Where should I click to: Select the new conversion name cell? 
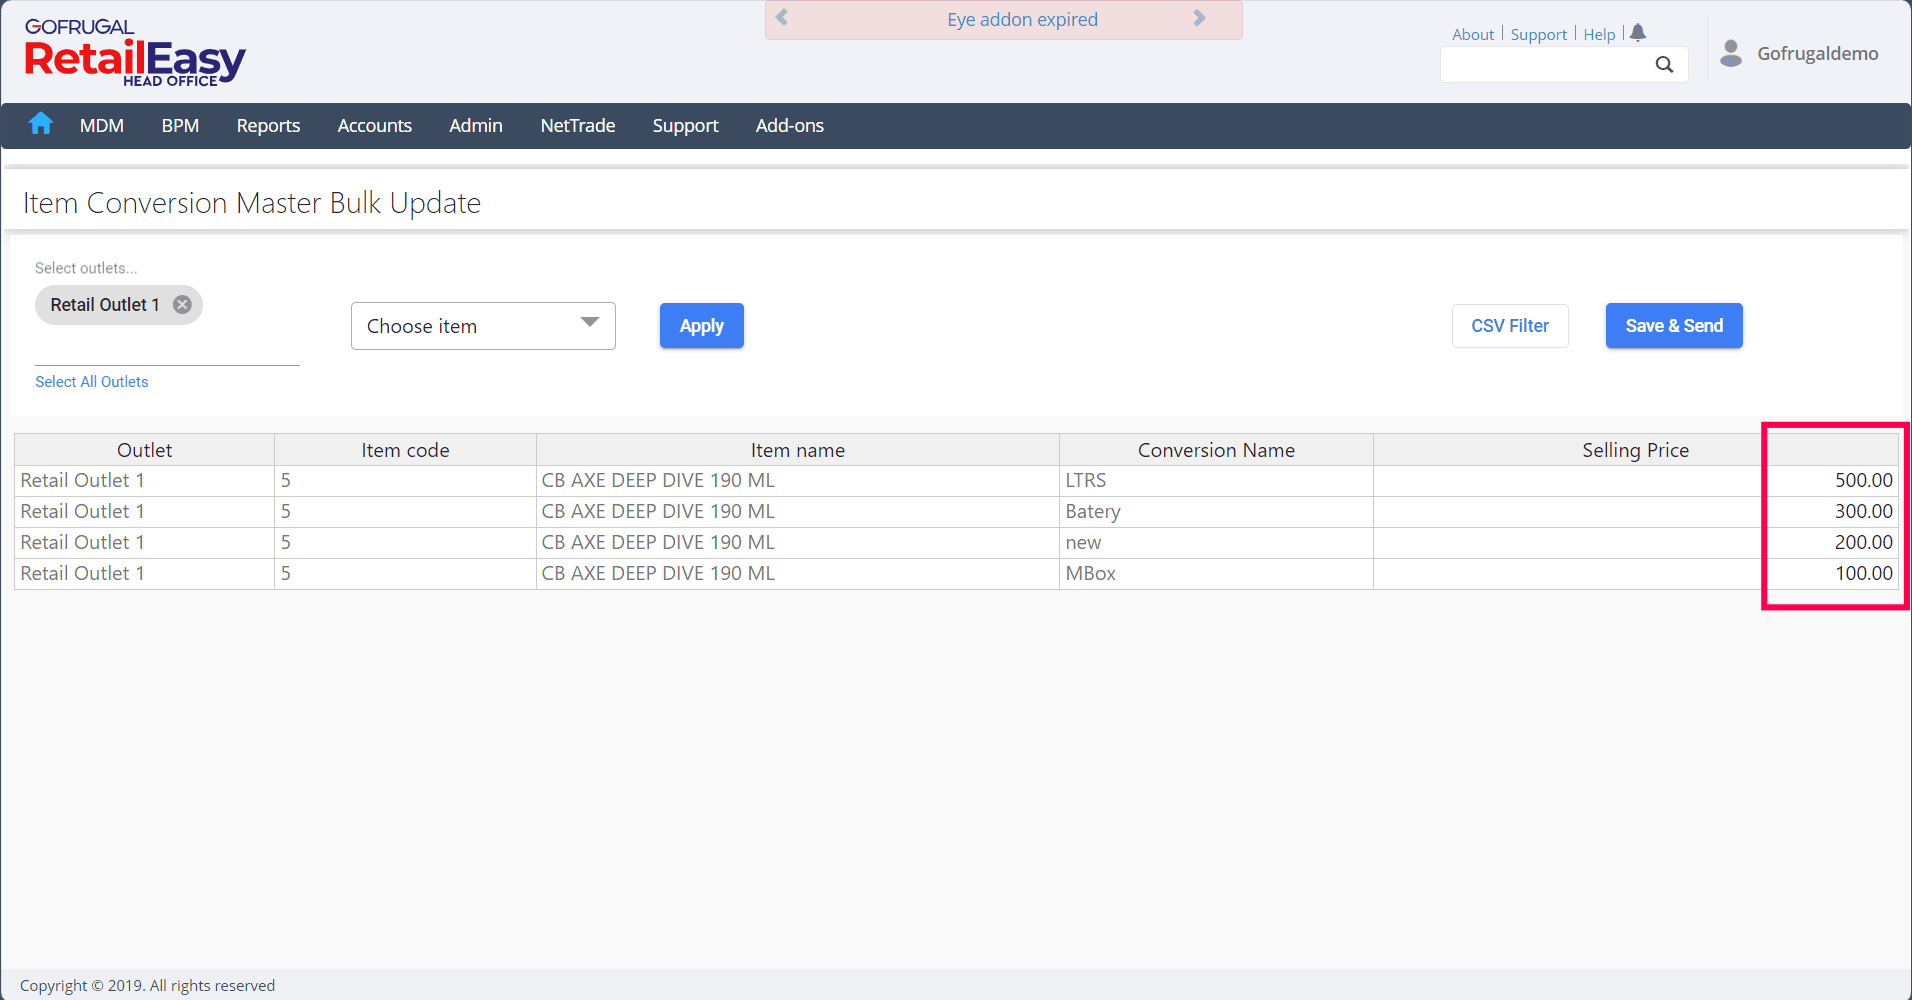pyautogui.click(x=1216, y=543)
